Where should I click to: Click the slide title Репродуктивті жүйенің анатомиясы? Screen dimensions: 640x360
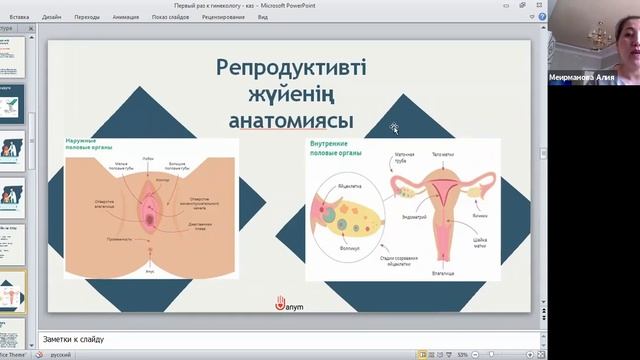291,94
